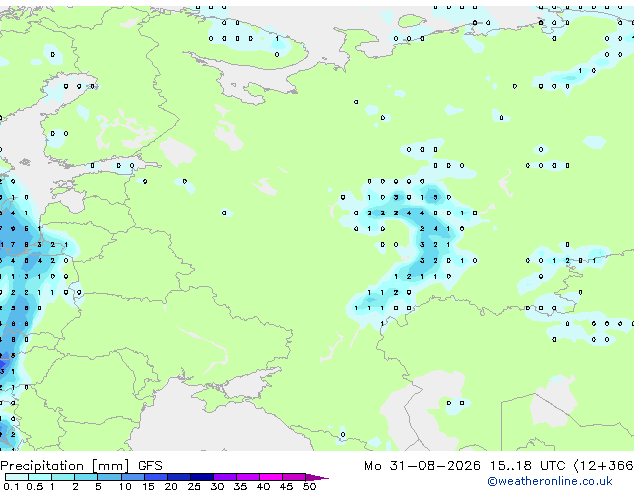Select the 0.5–1 mm legend swatch
Image resolution: width=634 pixels, height=490 pixels.
[x=40, y=477]
